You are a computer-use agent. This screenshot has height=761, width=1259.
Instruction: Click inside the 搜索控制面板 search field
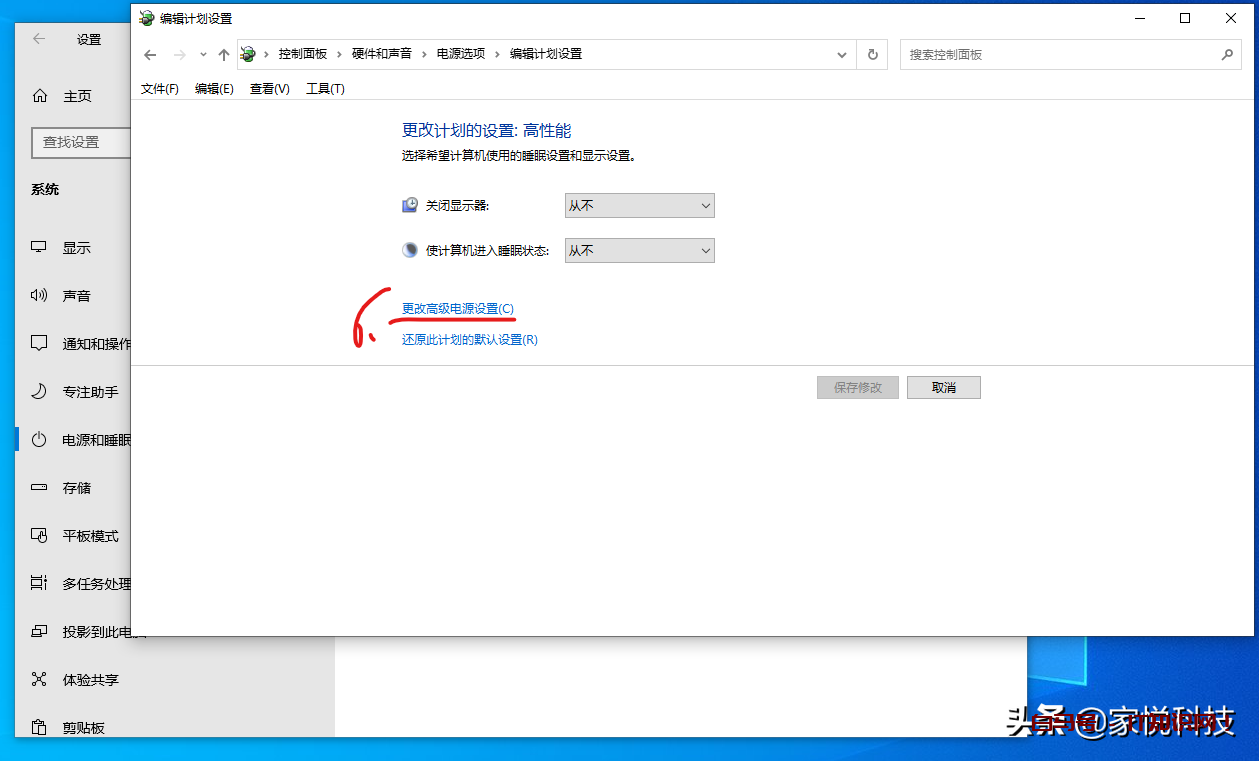pos(1050,54)
